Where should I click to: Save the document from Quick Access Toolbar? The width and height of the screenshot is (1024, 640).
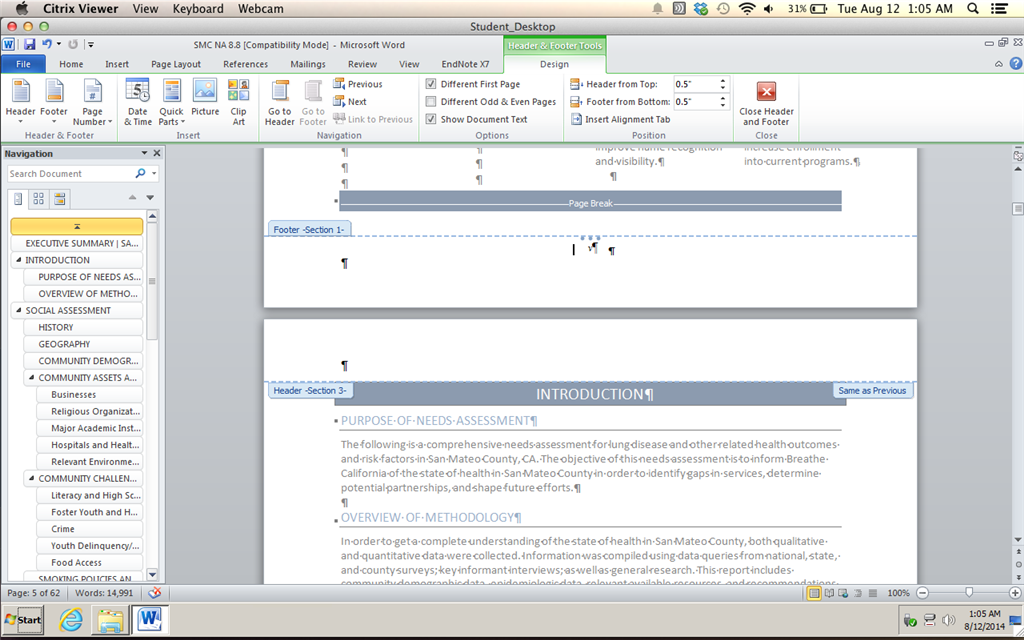(x=29, y=45)
